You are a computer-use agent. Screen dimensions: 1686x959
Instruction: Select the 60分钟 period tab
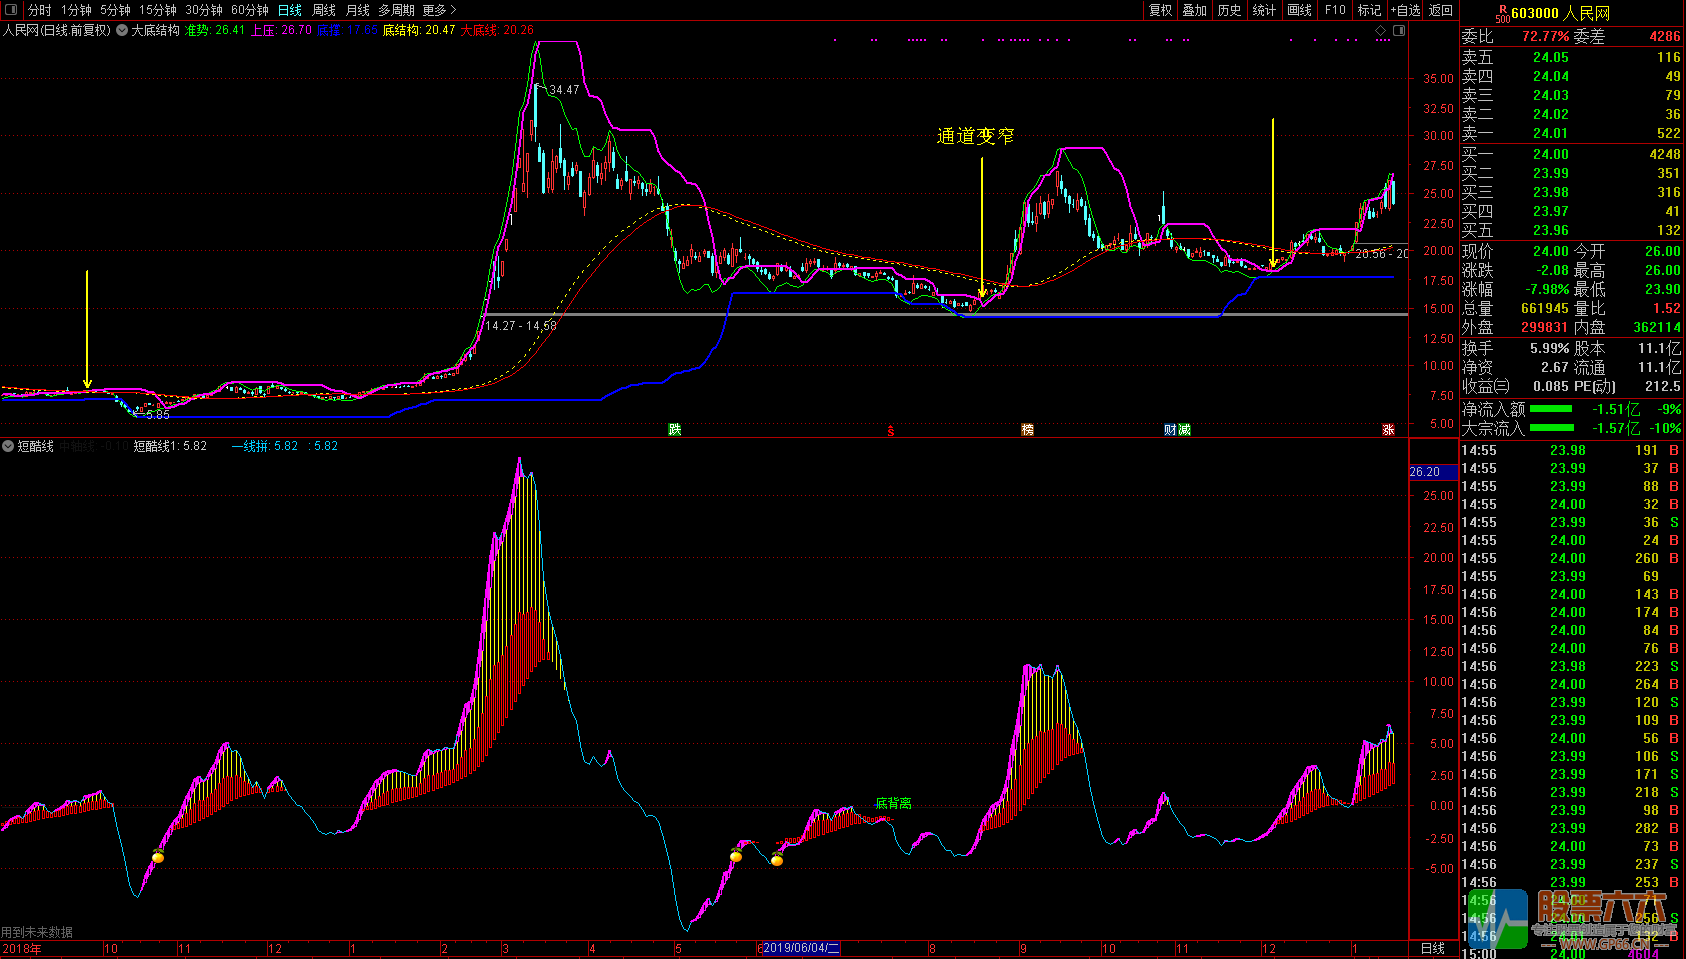pos(250,10)
